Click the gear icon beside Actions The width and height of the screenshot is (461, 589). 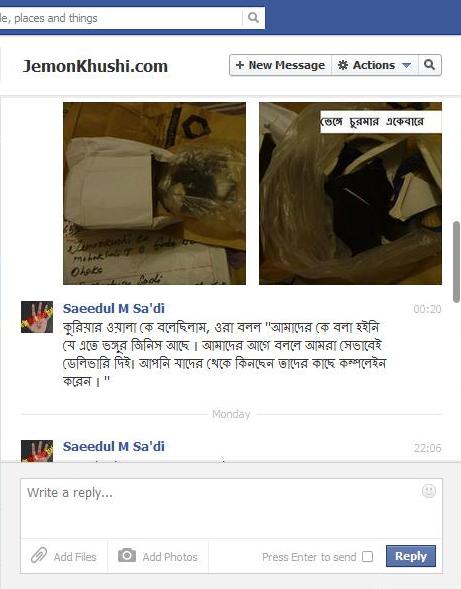(x=343, y=65)
